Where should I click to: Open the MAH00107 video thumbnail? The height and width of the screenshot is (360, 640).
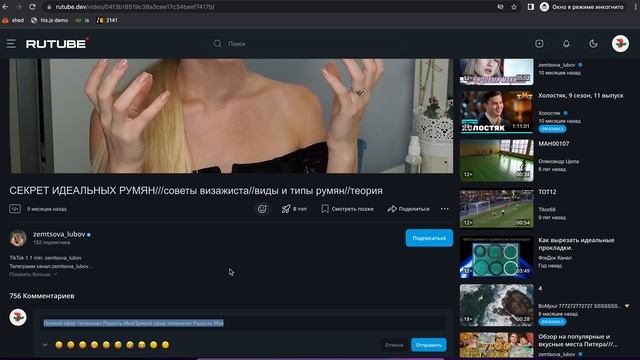496,160
